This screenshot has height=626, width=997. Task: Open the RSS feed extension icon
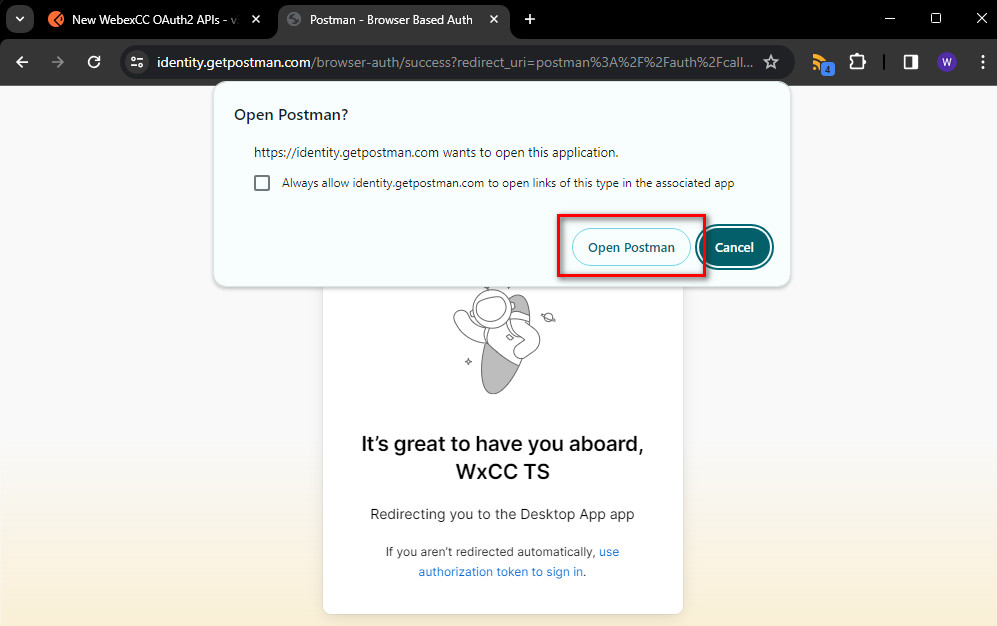pyautogui.click(x=822, y=63)
